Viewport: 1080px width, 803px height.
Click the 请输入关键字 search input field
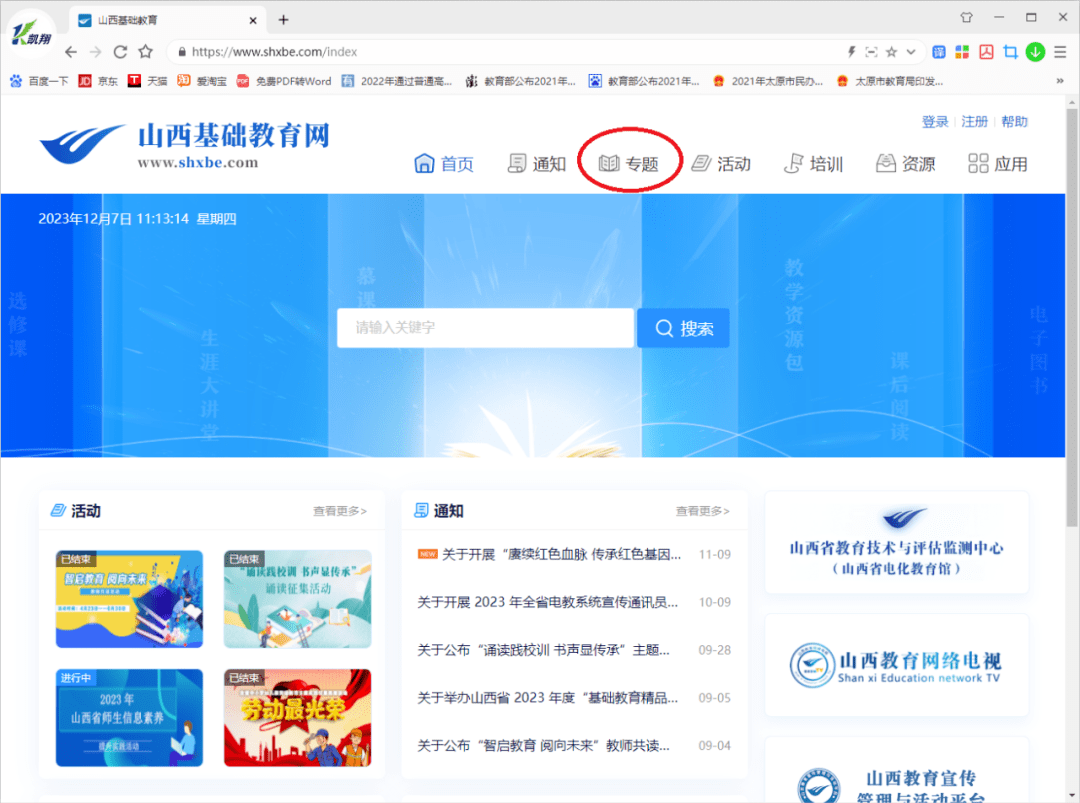[485, 327]
